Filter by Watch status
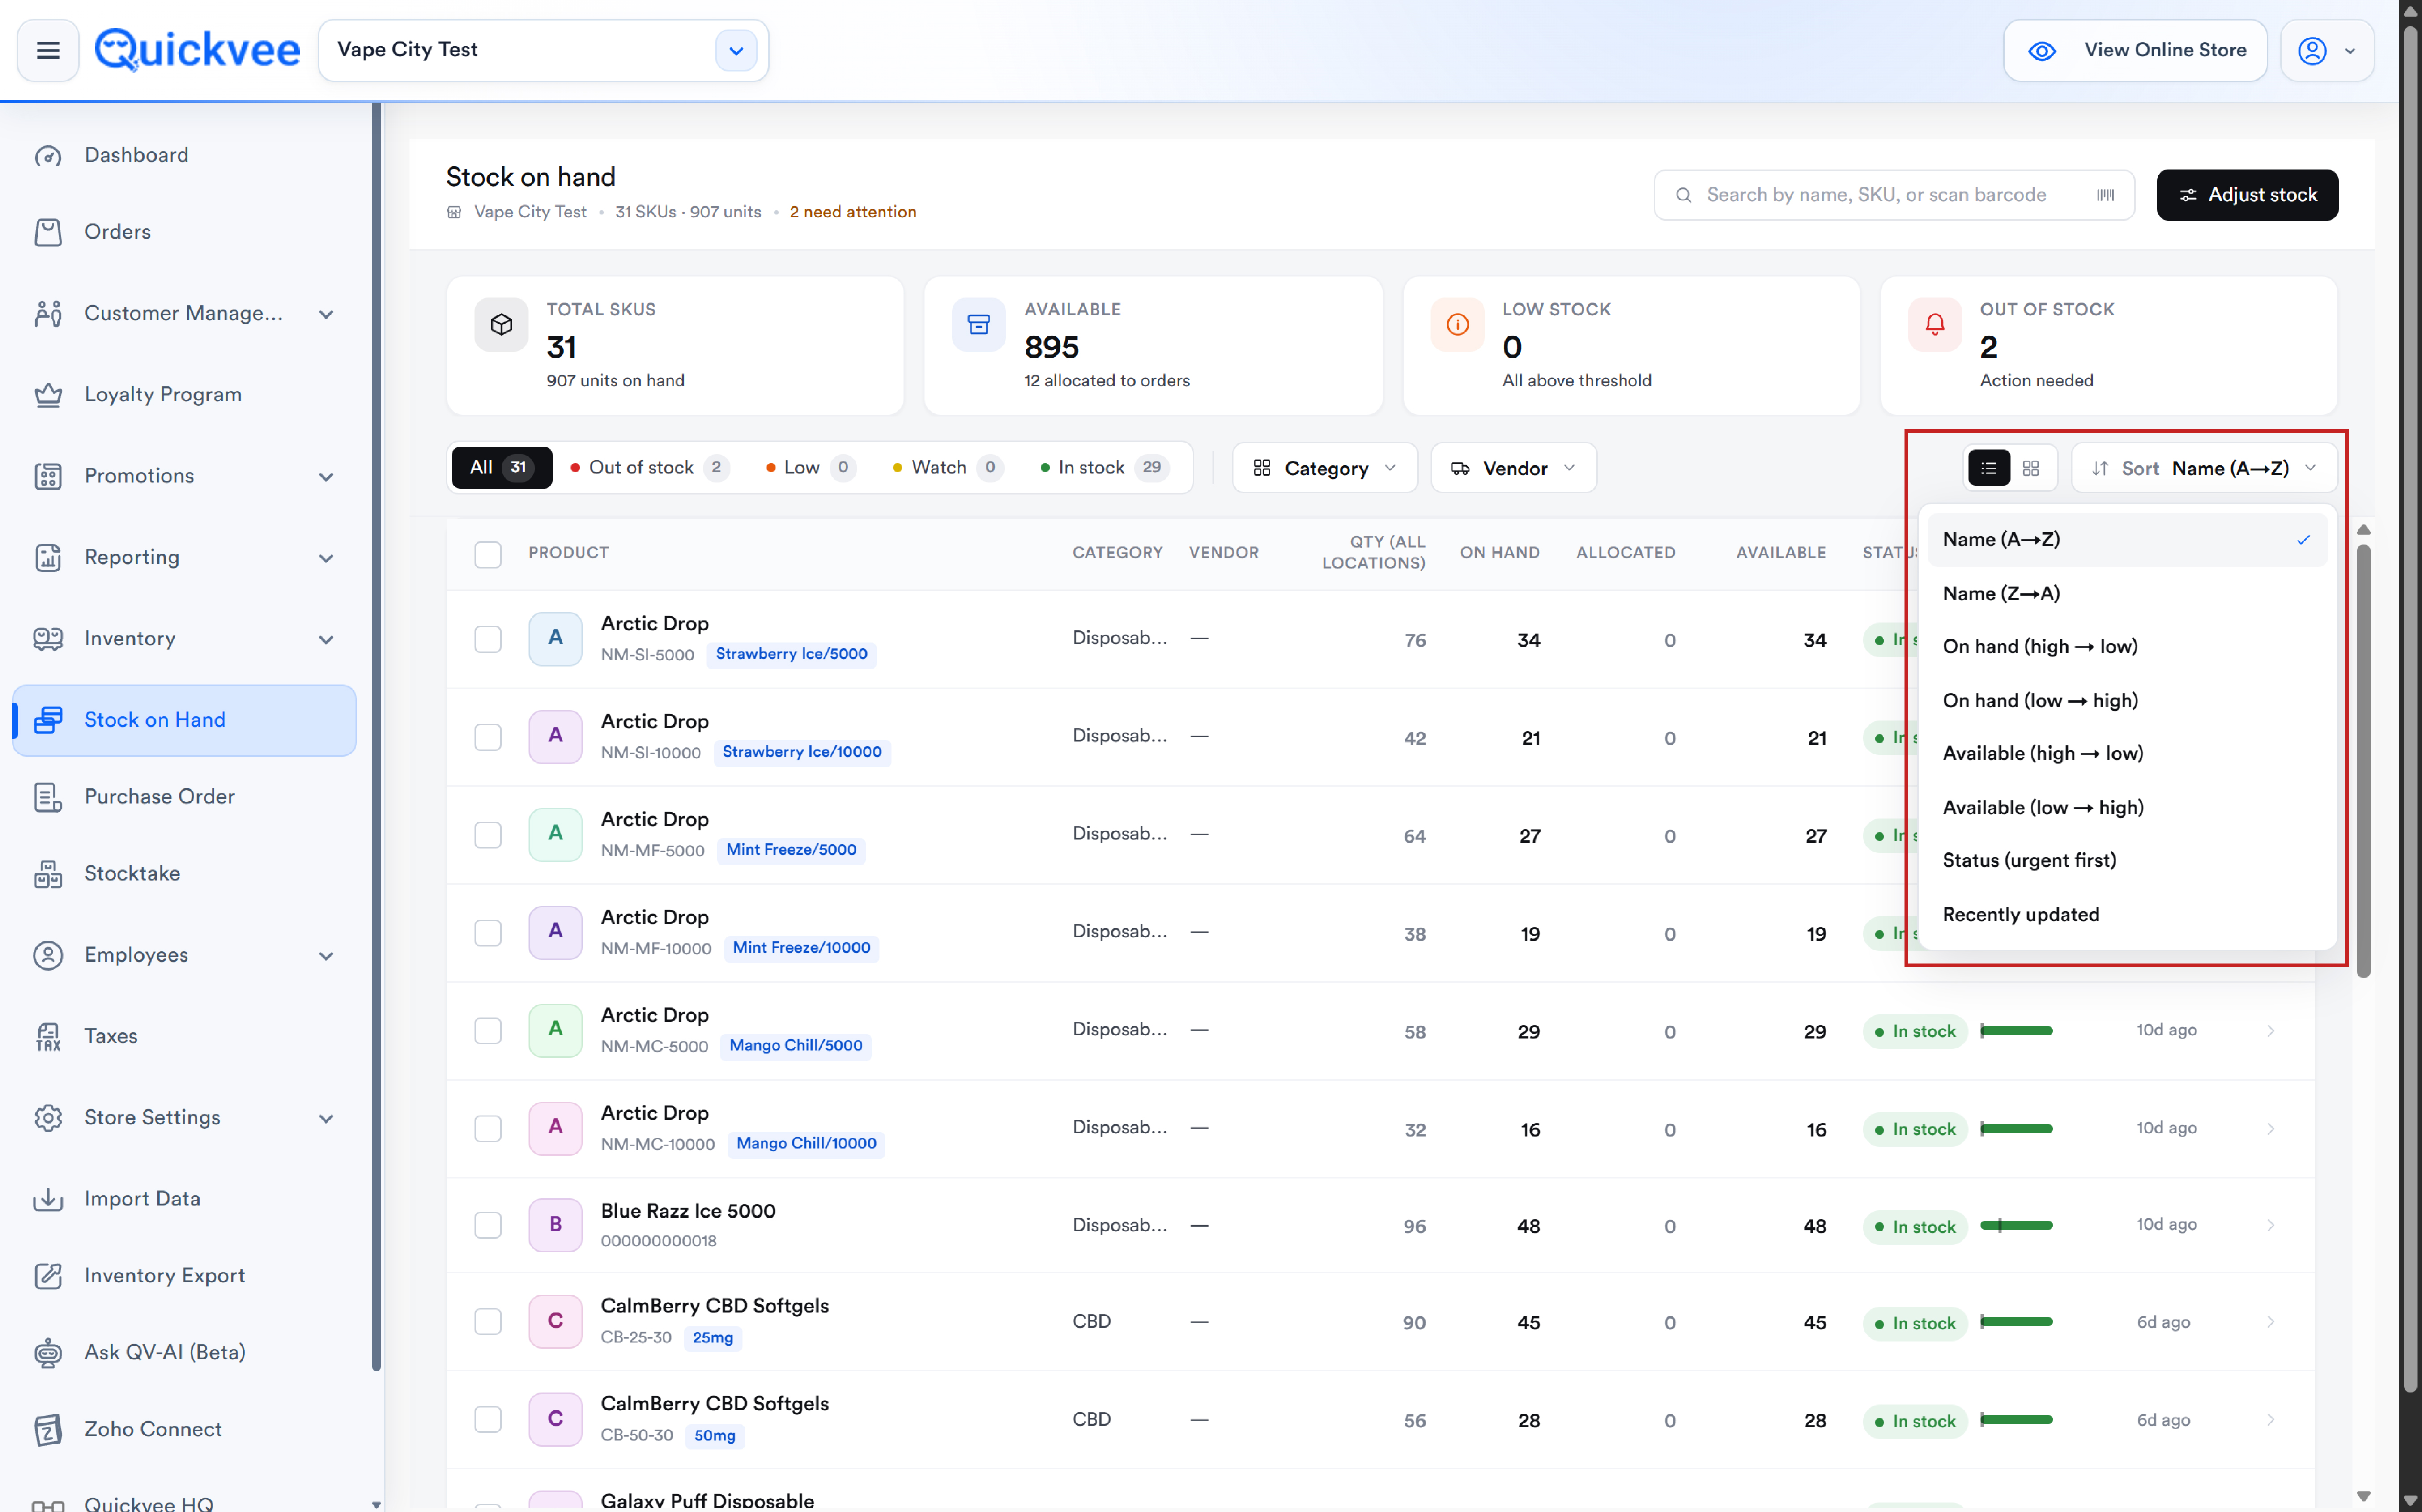This screenshot has width=2422, height=1512. pyautogui.click(x=948, y=468)
